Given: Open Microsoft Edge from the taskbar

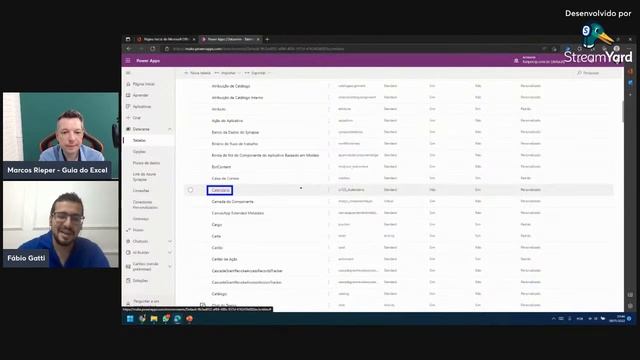Looking at the screenshot, I should (178, 319).
